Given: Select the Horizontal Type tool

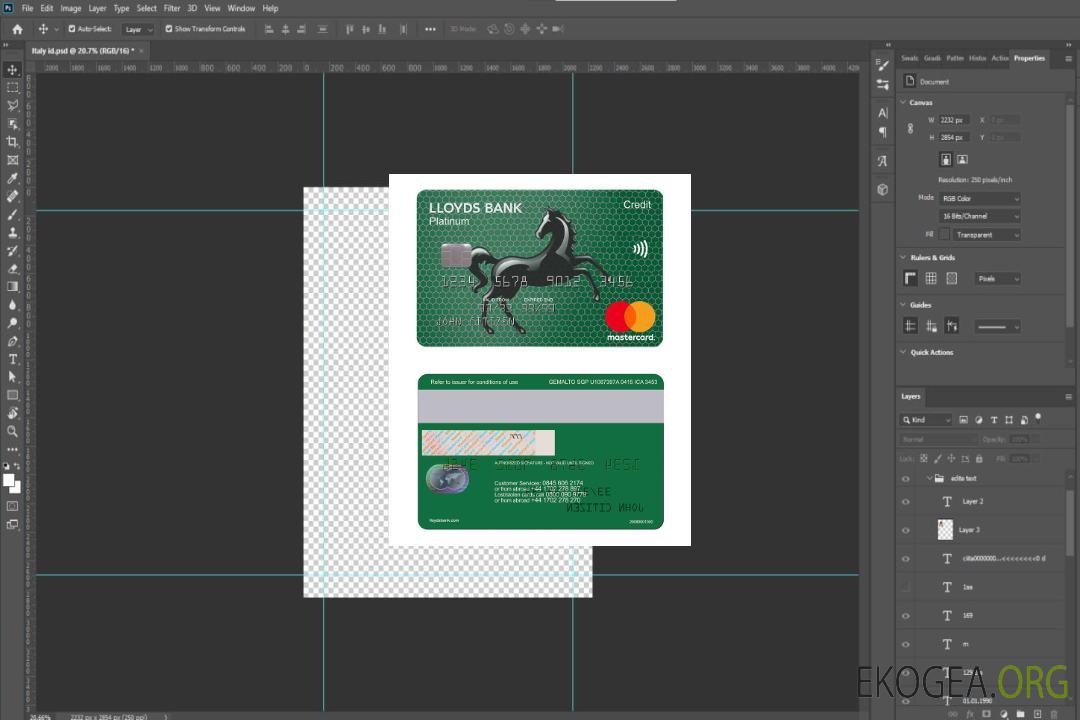Looking at the screenshot, I should 12,359.
